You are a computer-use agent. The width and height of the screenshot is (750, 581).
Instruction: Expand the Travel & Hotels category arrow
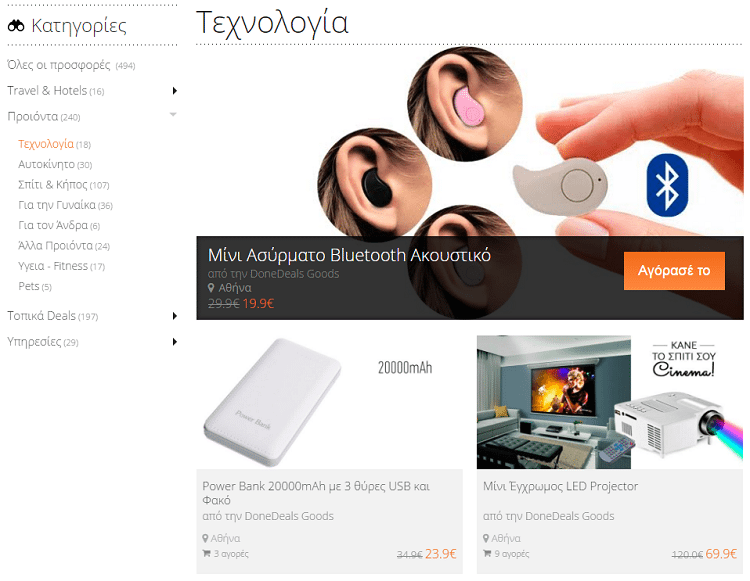pyautogui.click(x=175, y=91)
